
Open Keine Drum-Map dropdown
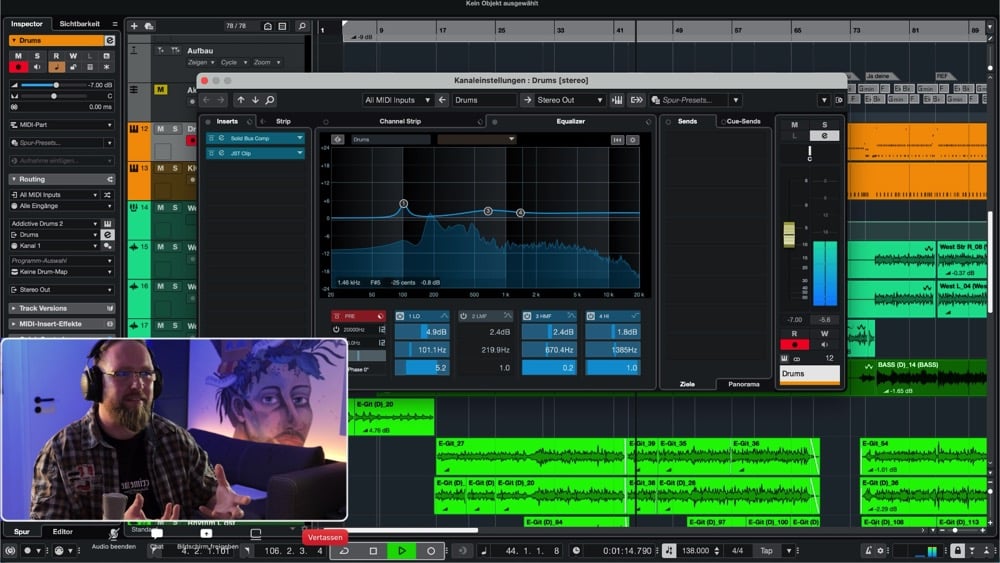click(x=62, y=272)
